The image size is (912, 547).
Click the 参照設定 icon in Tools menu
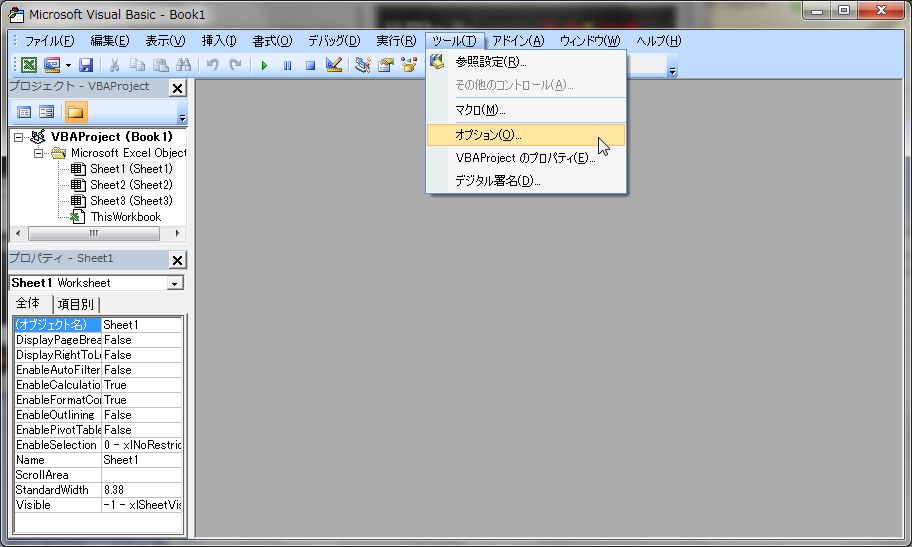tap(437, 61)
